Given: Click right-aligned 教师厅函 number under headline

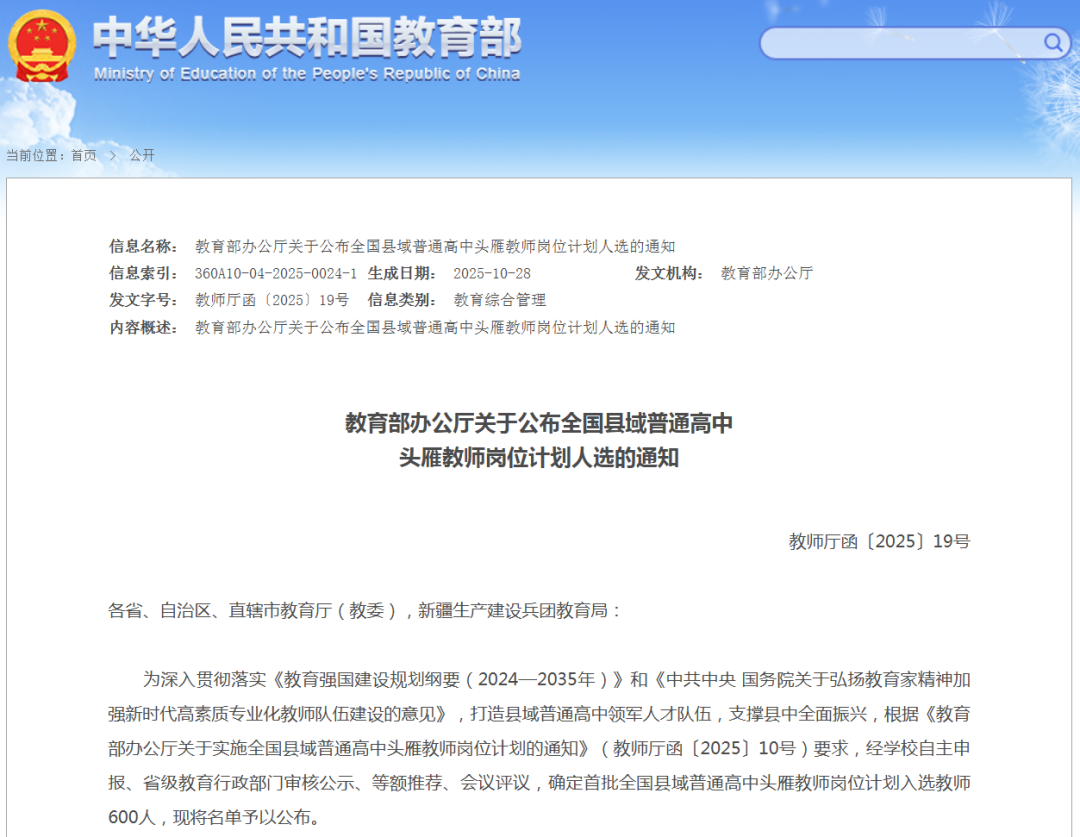Looking at the screenshot, I should 879,541.
